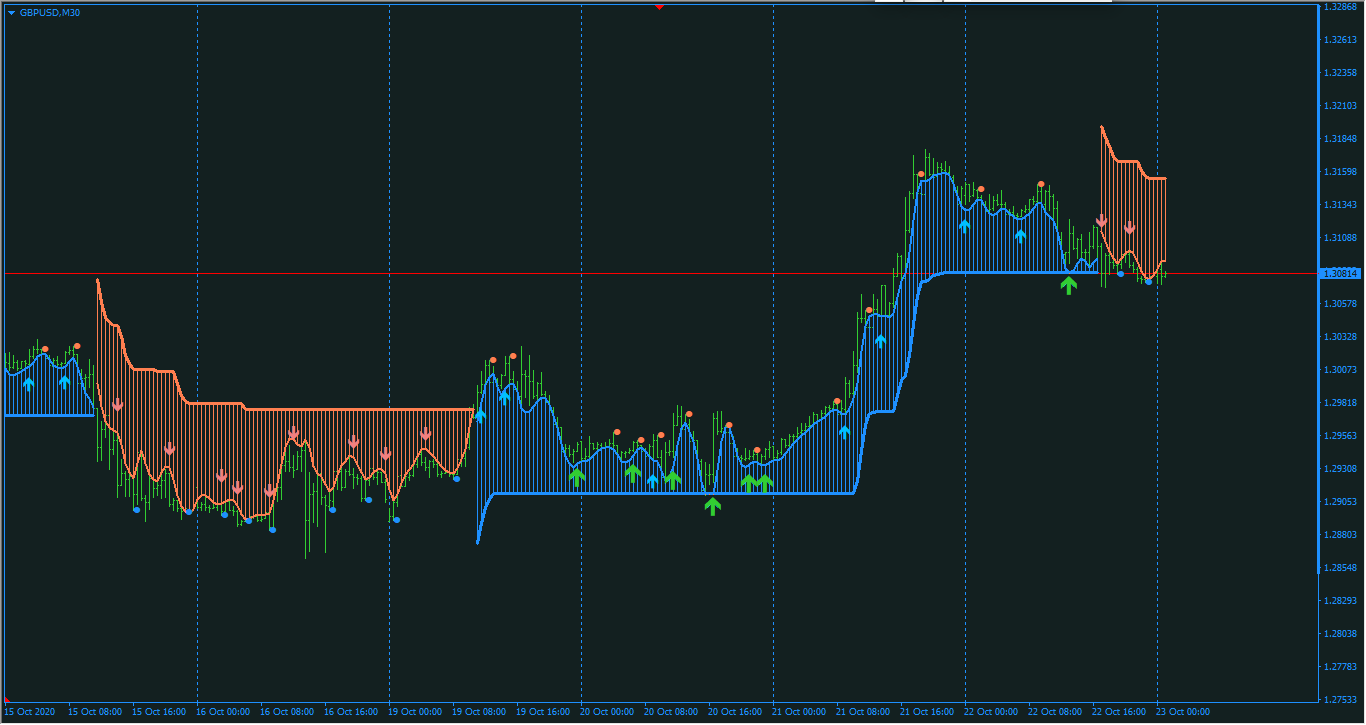Viewport: 1366px width, 725px height.
Task: Click the 20 Oct 08:00 time label
Action: tap(671, 712)
